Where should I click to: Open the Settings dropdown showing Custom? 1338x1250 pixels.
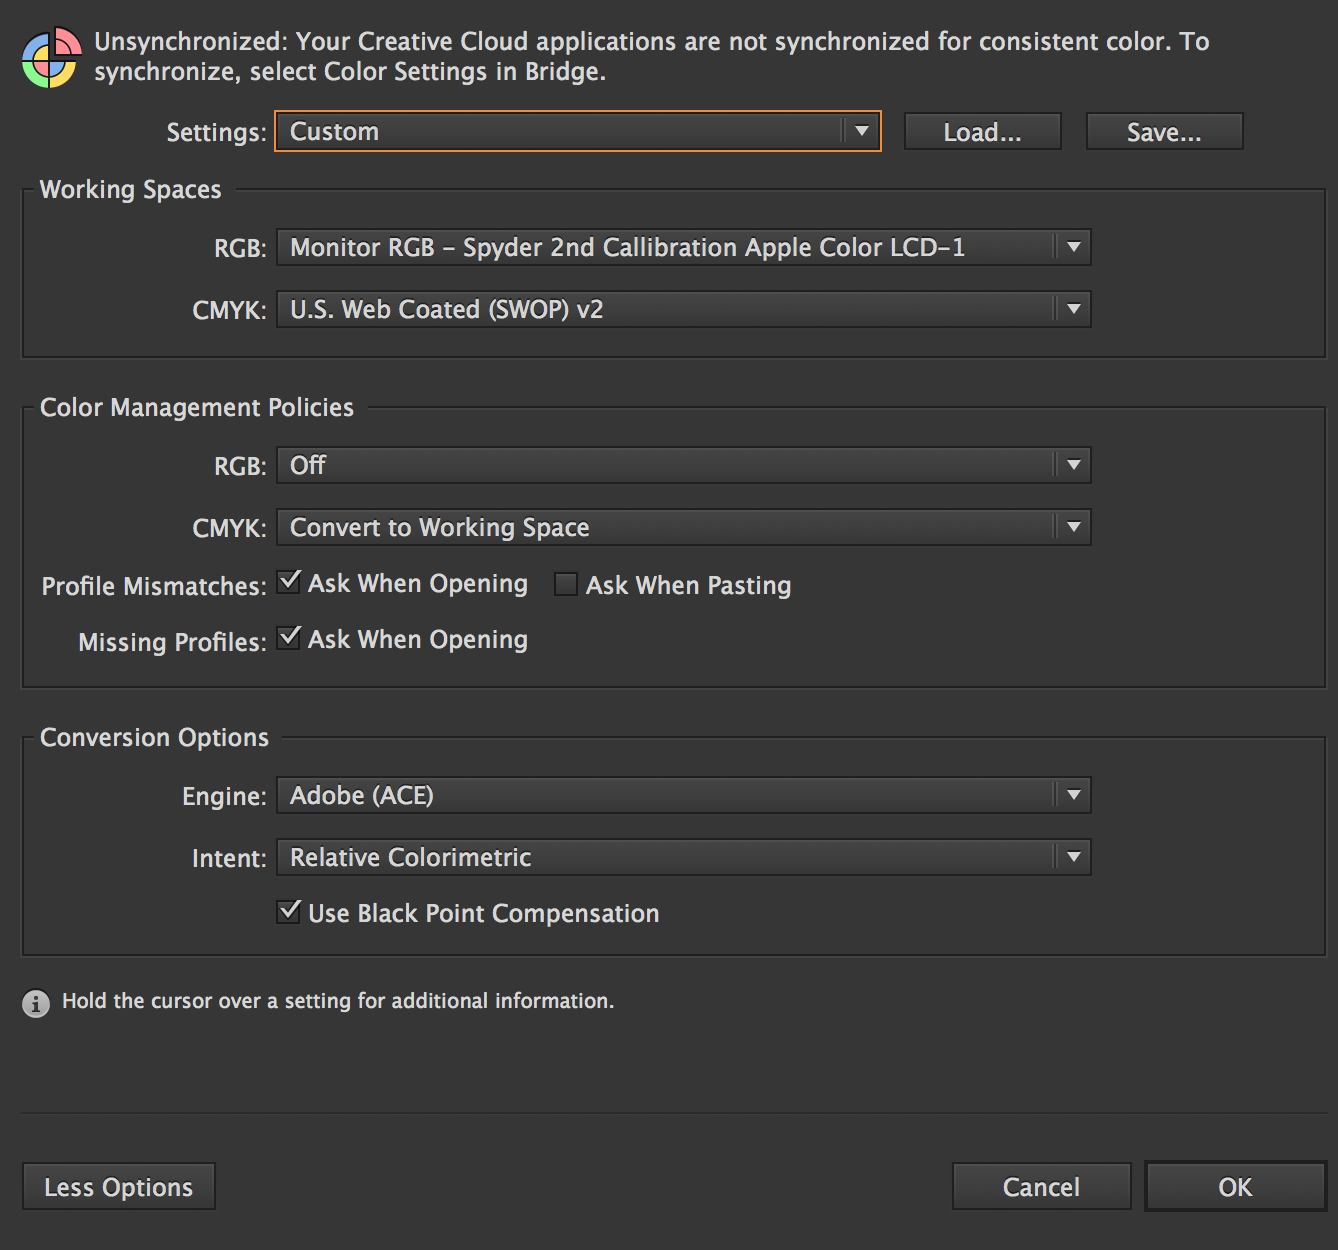tap(578, 131)
